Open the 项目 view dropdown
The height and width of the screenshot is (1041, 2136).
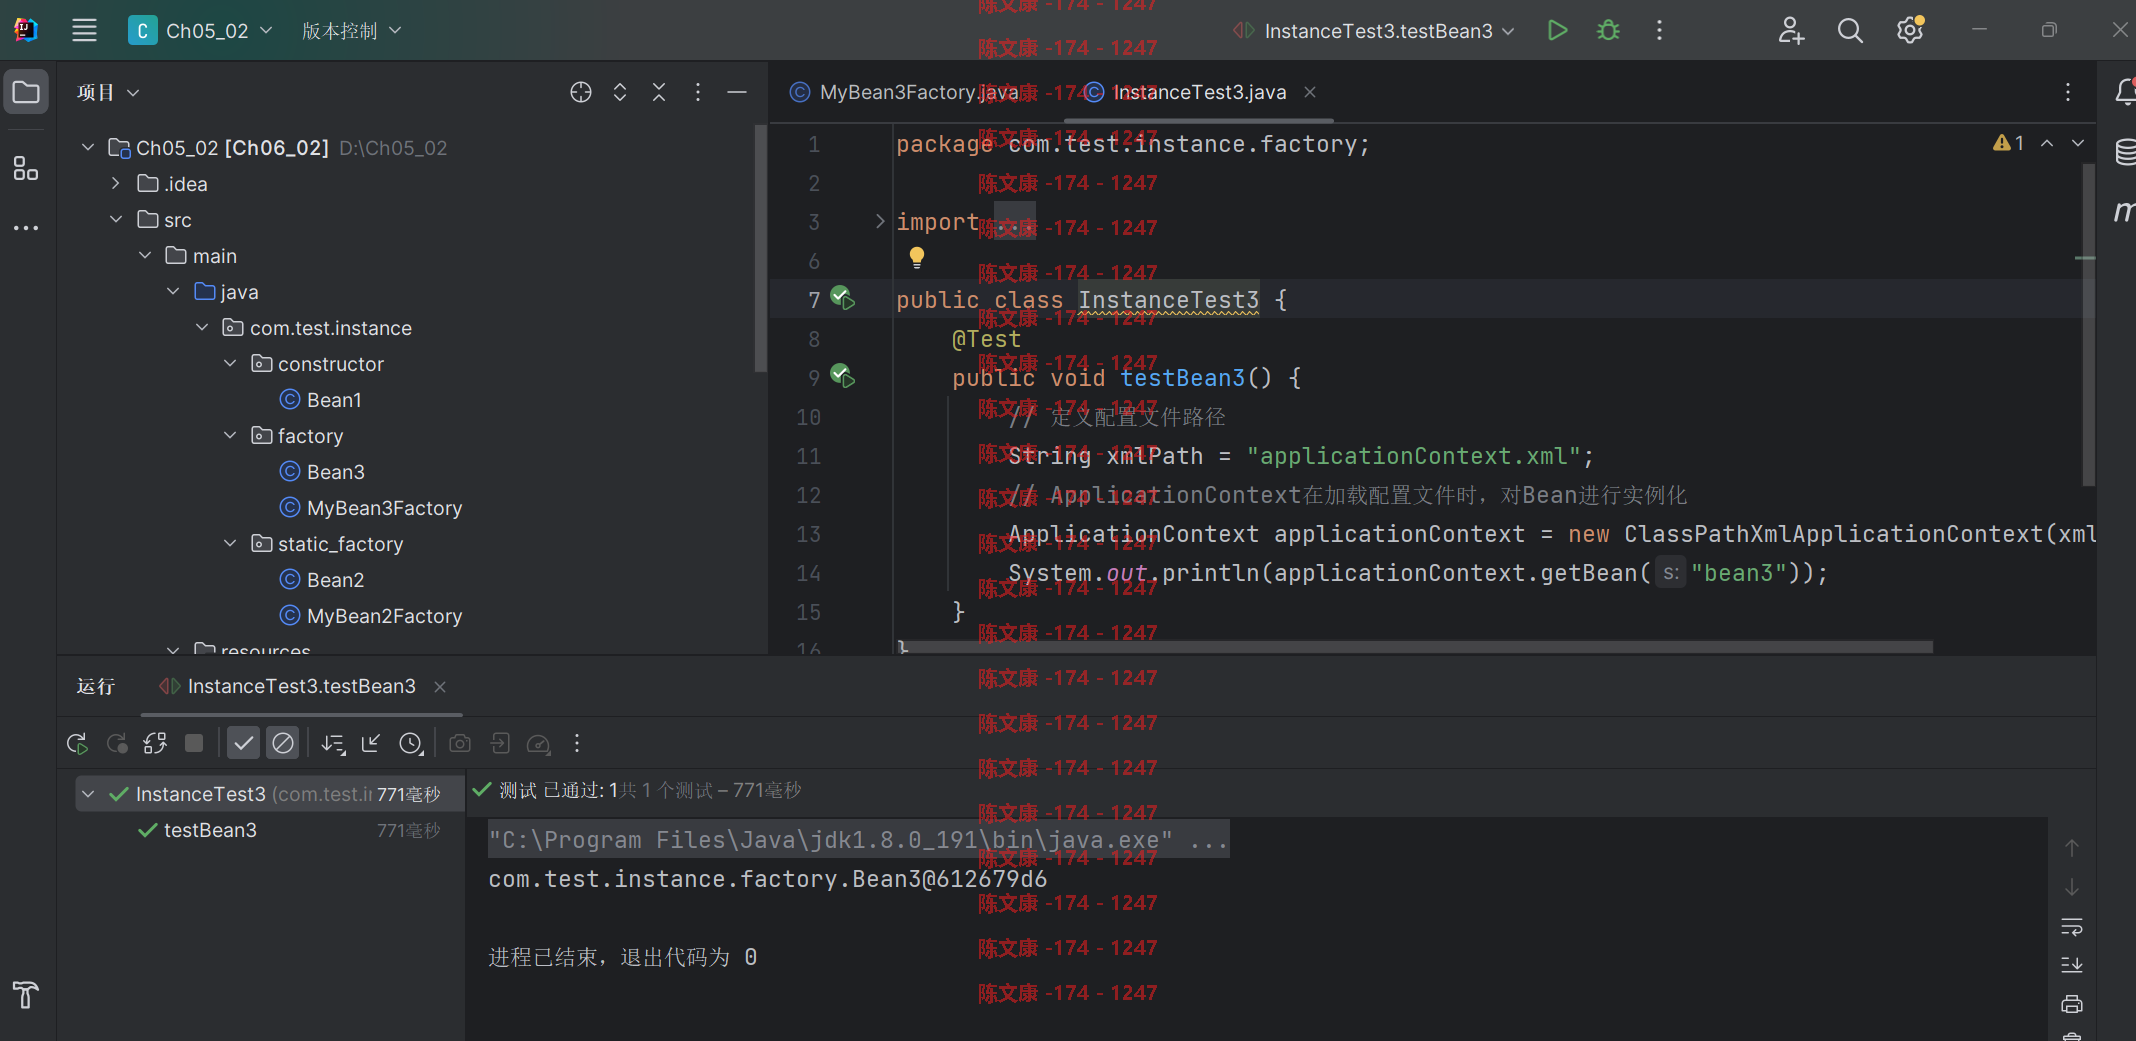click(108, 92)
